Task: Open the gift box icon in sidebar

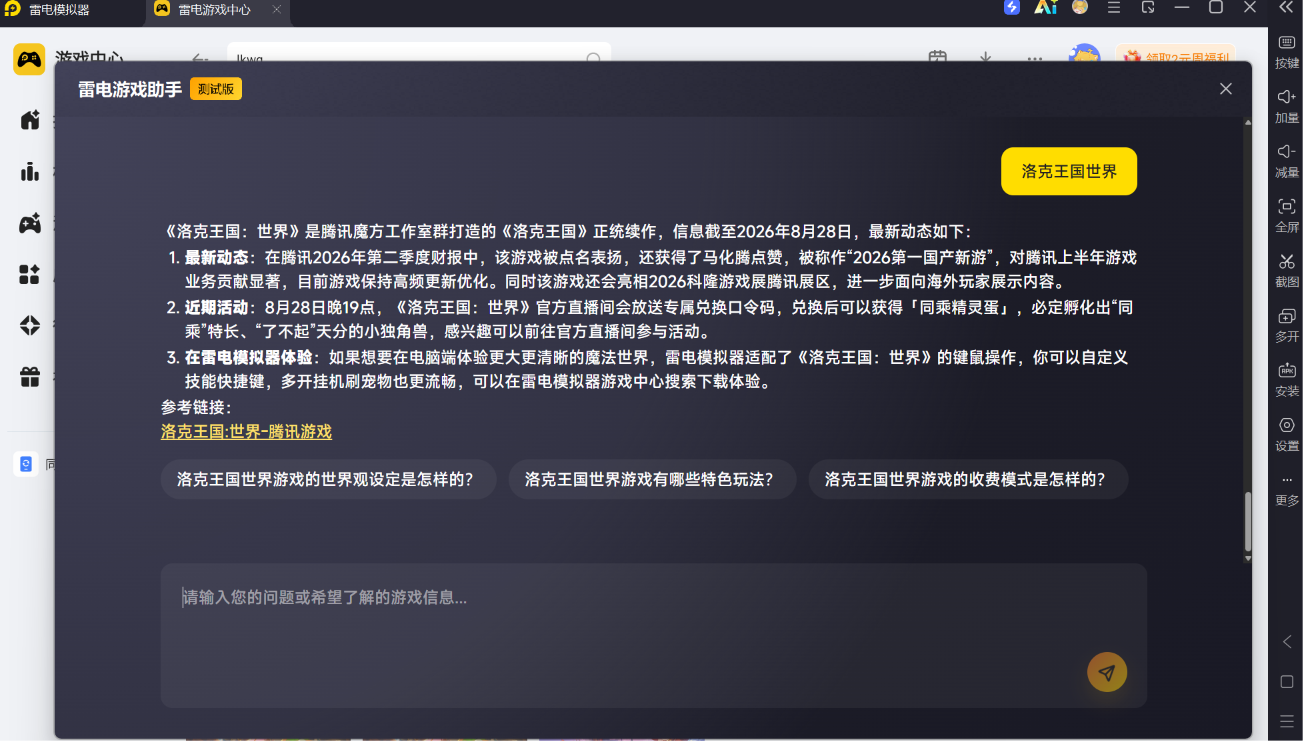Action: point(30,377)
